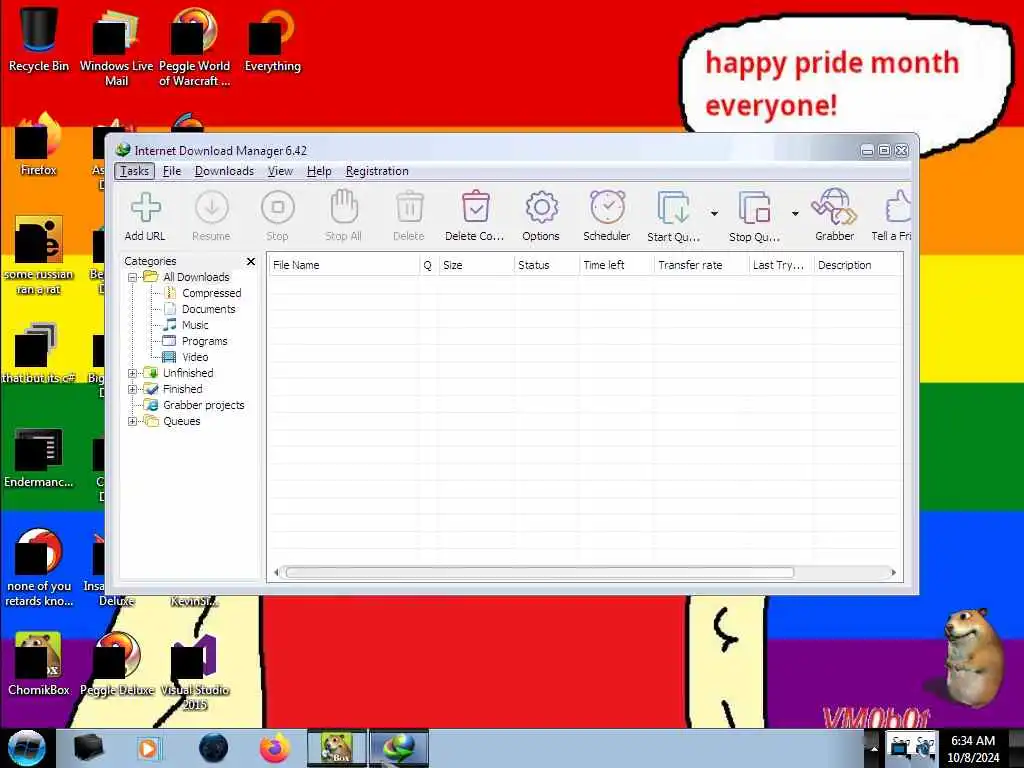Click the Stop toolbar icon
This screenshot has width=1024, height=768.
(x=278, y=208)
